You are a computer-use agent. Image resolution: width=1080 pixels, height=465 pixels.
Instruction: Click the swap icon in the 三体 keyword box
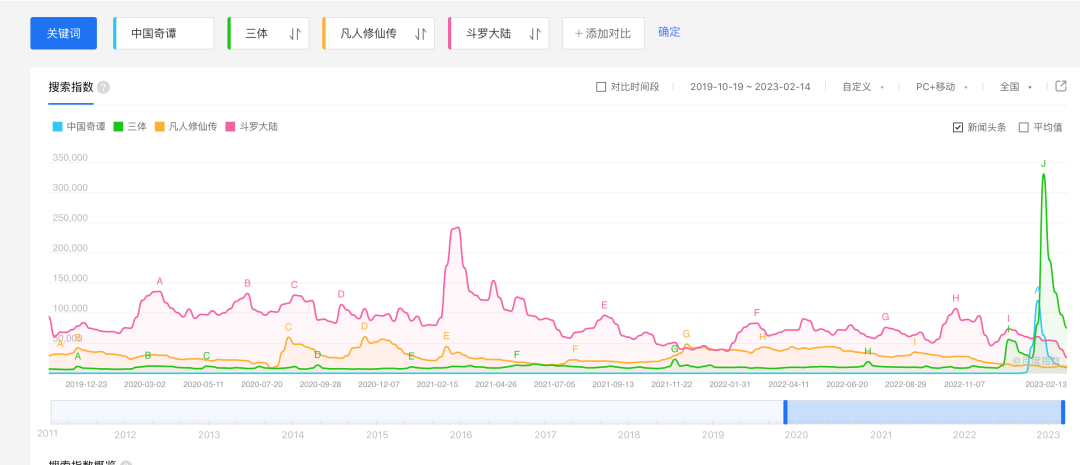point(295,34)
